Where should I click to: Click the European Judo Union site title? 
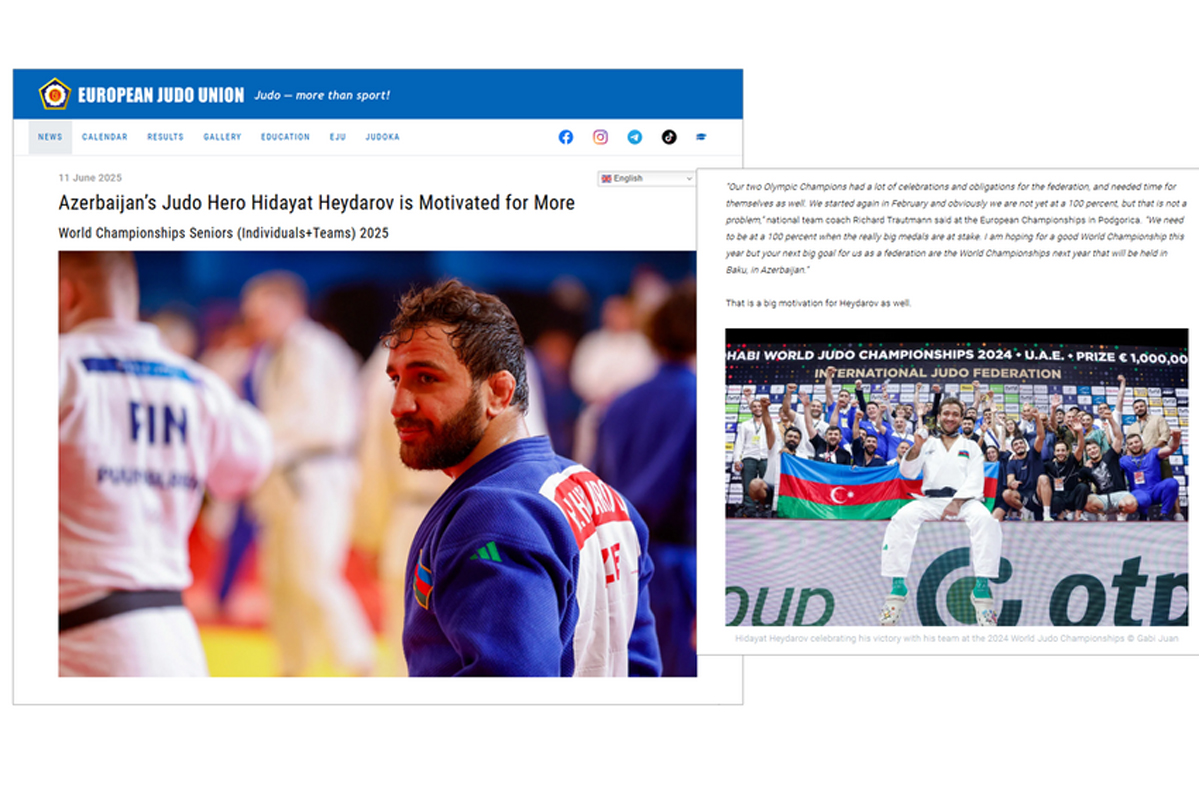(x=161, y=95)
